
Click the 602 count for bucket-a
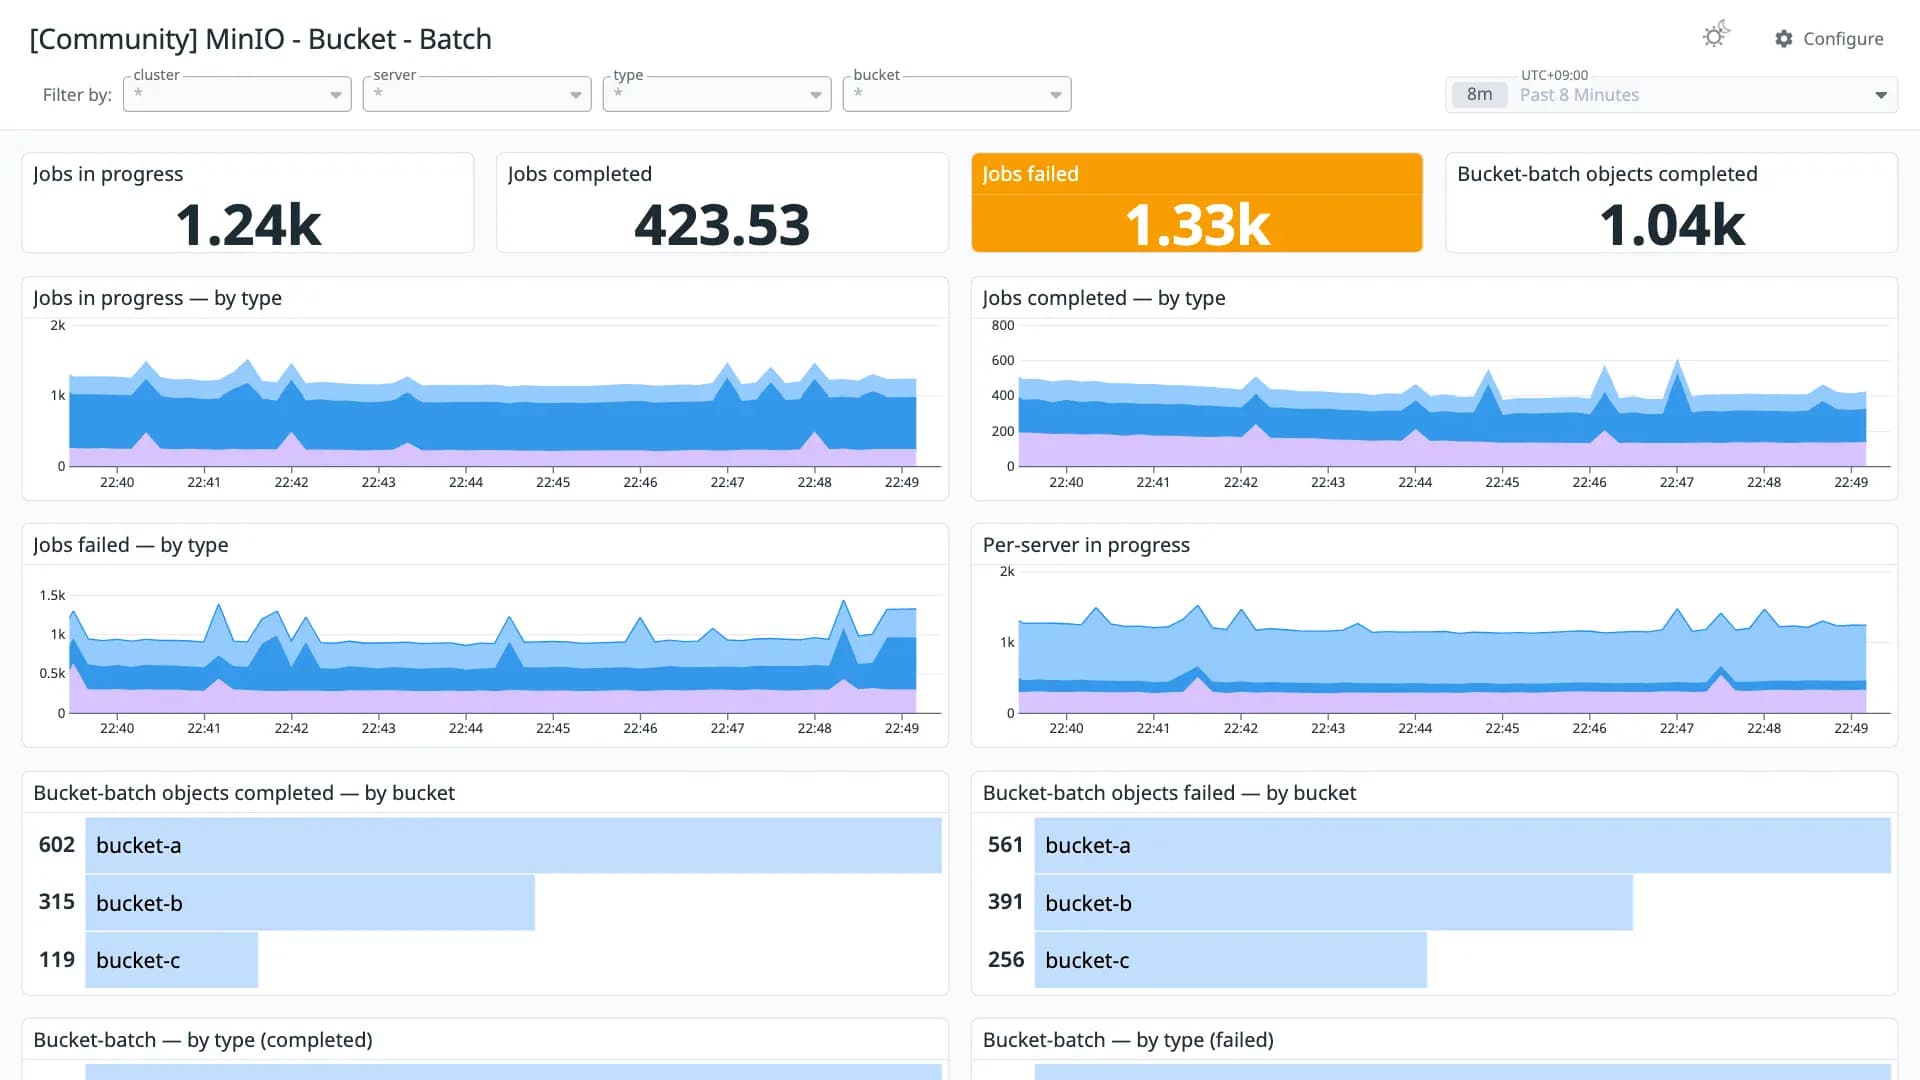[57, 845]
